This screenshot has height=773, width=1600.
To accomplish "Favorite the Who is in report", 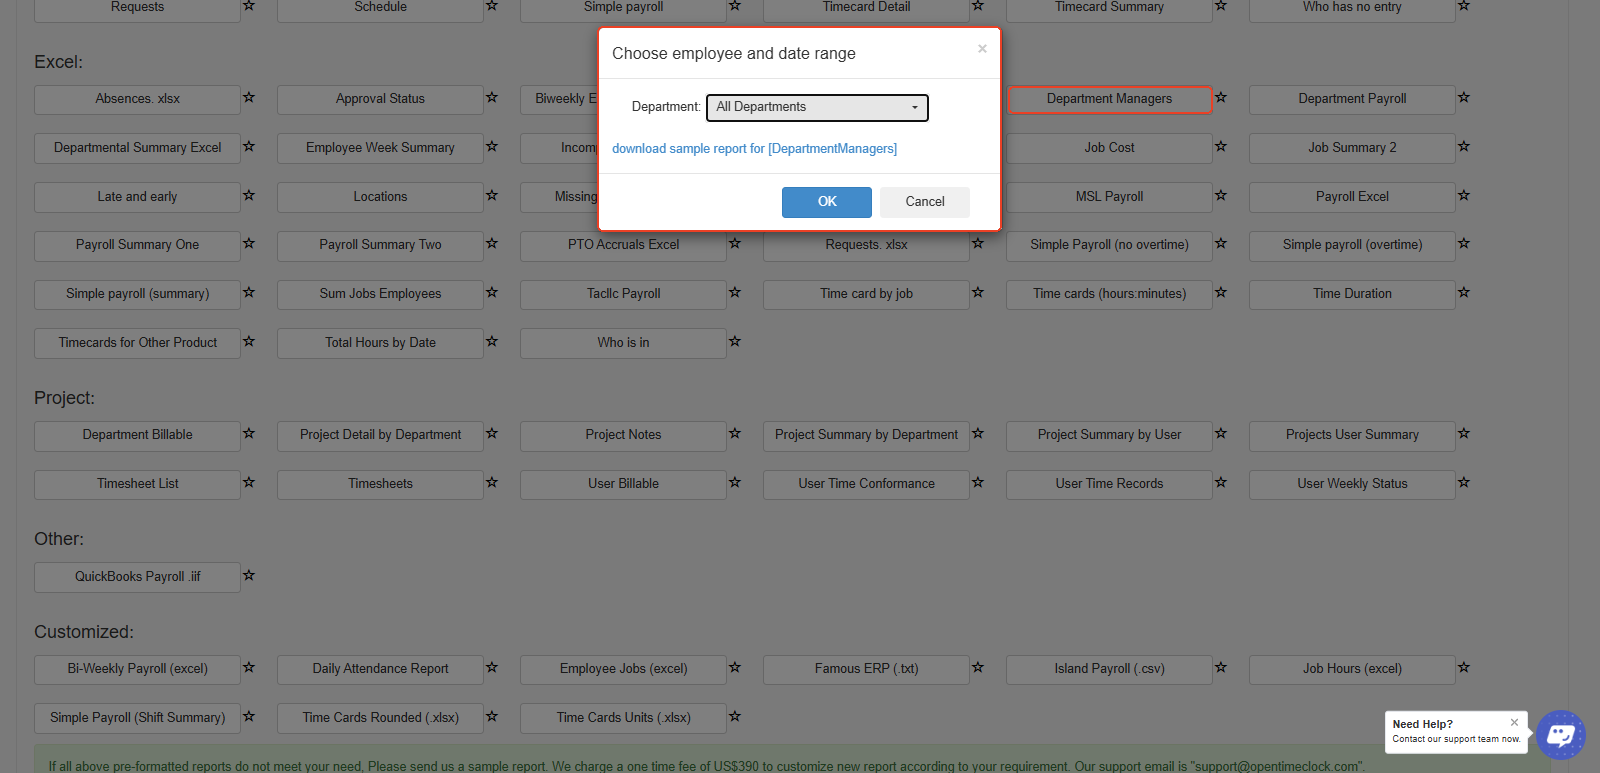I will (x=735, y=342).
